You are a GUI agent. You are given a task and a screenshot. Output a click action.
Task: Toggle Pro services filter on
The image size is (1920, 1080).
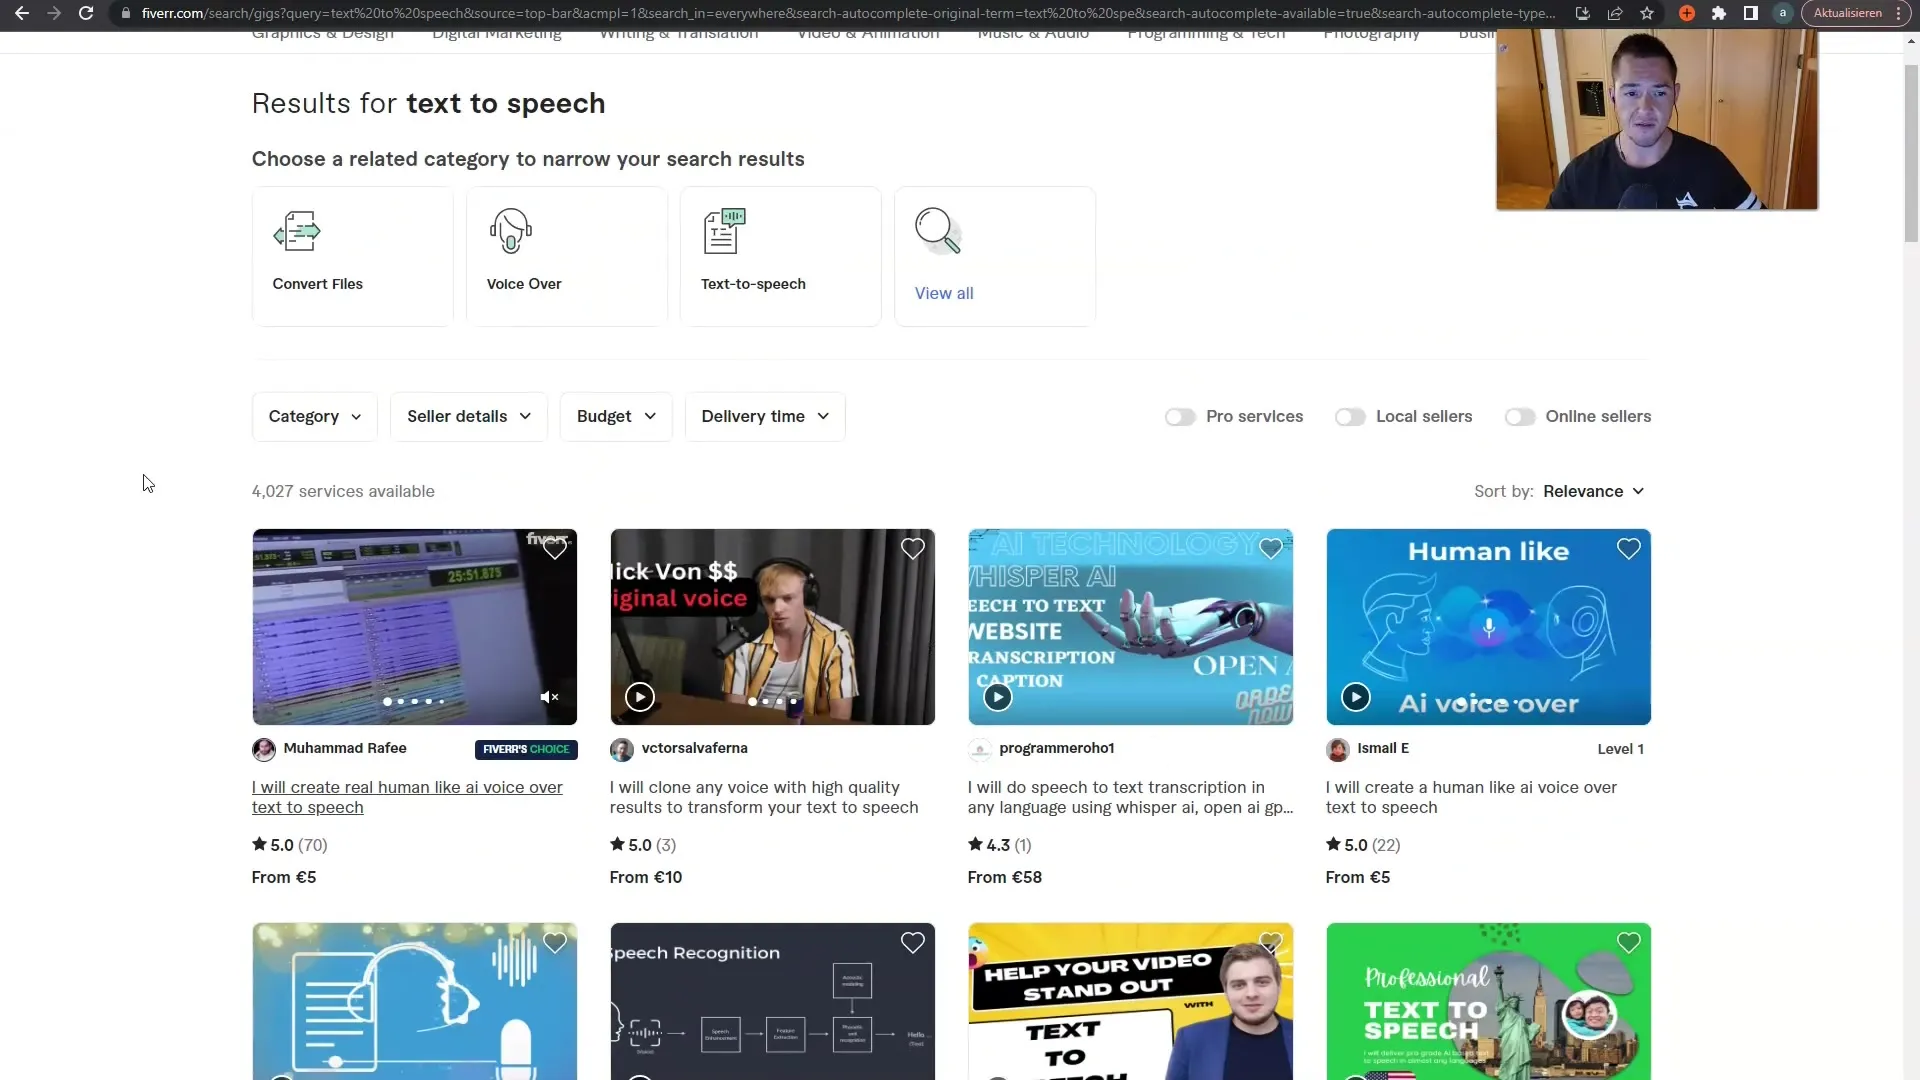pos(1179,415)
